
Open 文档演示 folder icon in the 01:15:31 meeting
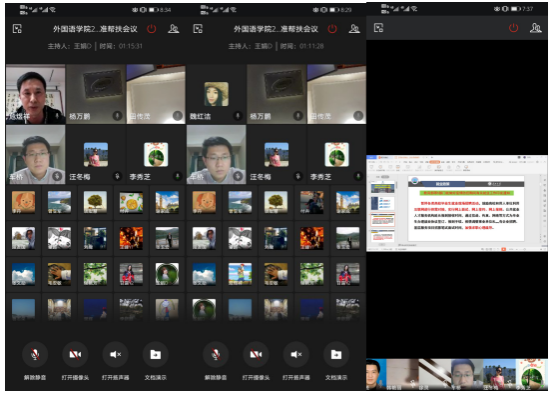(x=155, y=354)
